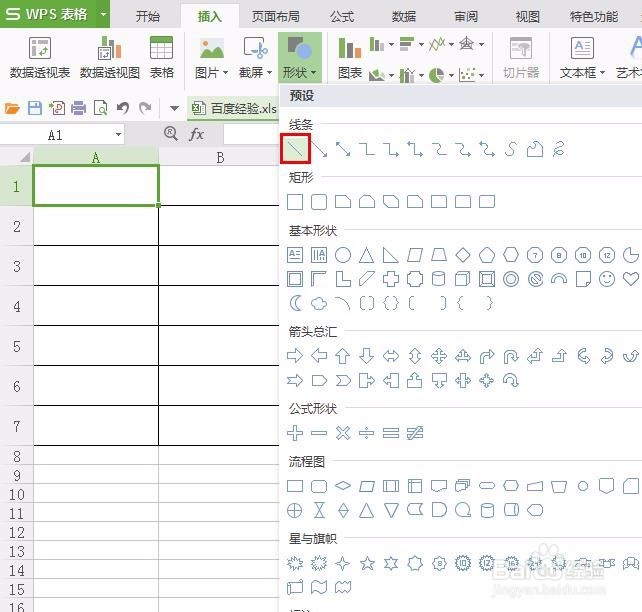Insert a rounded rectangle shape
Viewport: 642px width, 612px height.
coord(319,202)
